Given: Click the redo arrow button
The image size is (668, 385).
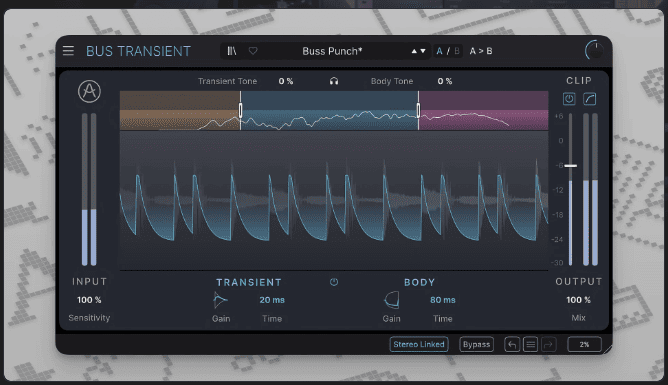Looking at the screenshot, I should (x=549, y=344).
